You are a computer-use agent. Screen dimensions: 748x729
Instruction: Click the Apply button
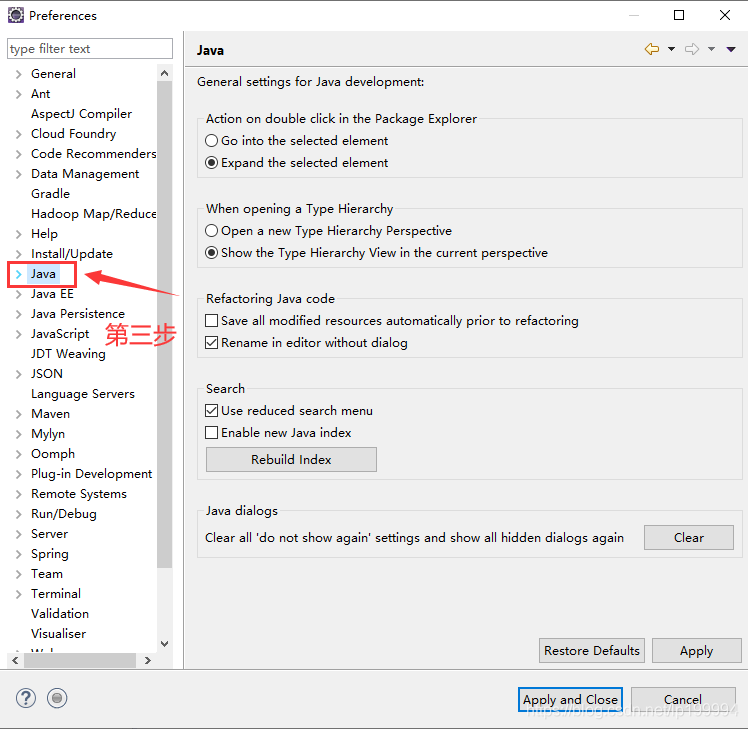coord(696,651)
